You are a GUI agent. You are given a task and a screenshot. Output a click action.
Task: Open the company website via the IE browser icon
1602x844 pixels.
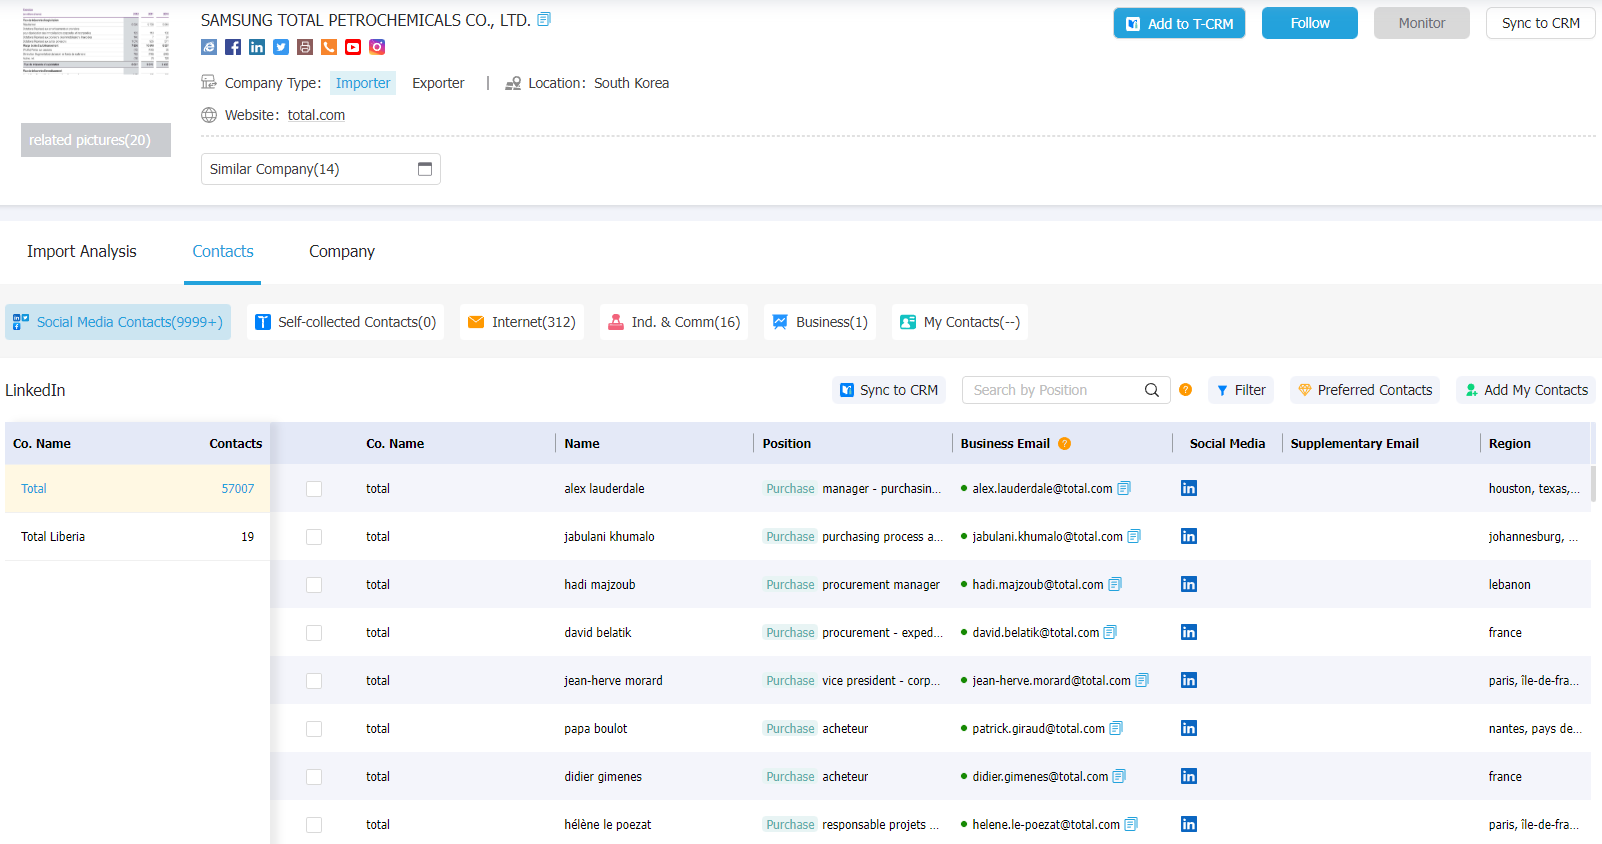click(x=209, y=47)
